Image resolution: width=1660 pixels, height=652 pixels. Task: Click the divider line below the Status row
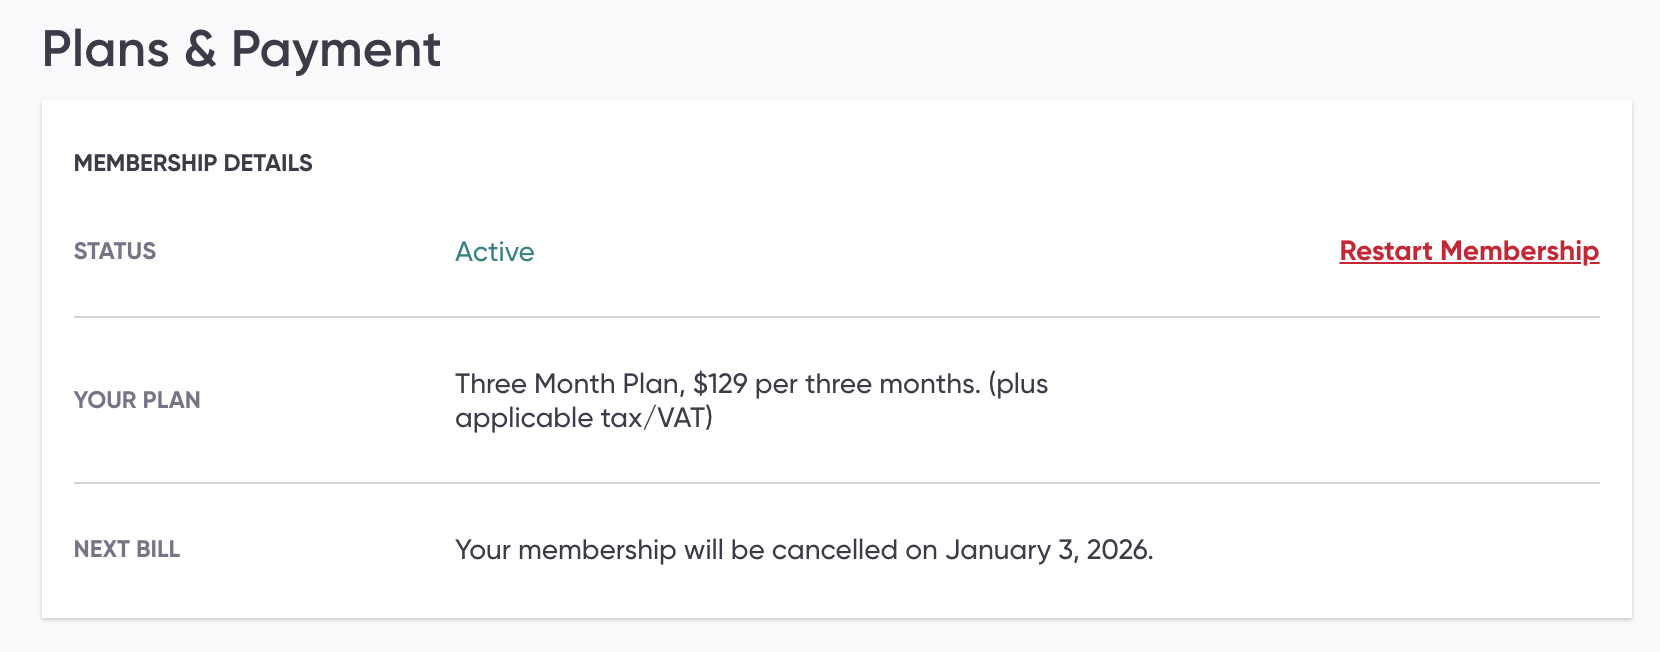[x=836, y=317]
